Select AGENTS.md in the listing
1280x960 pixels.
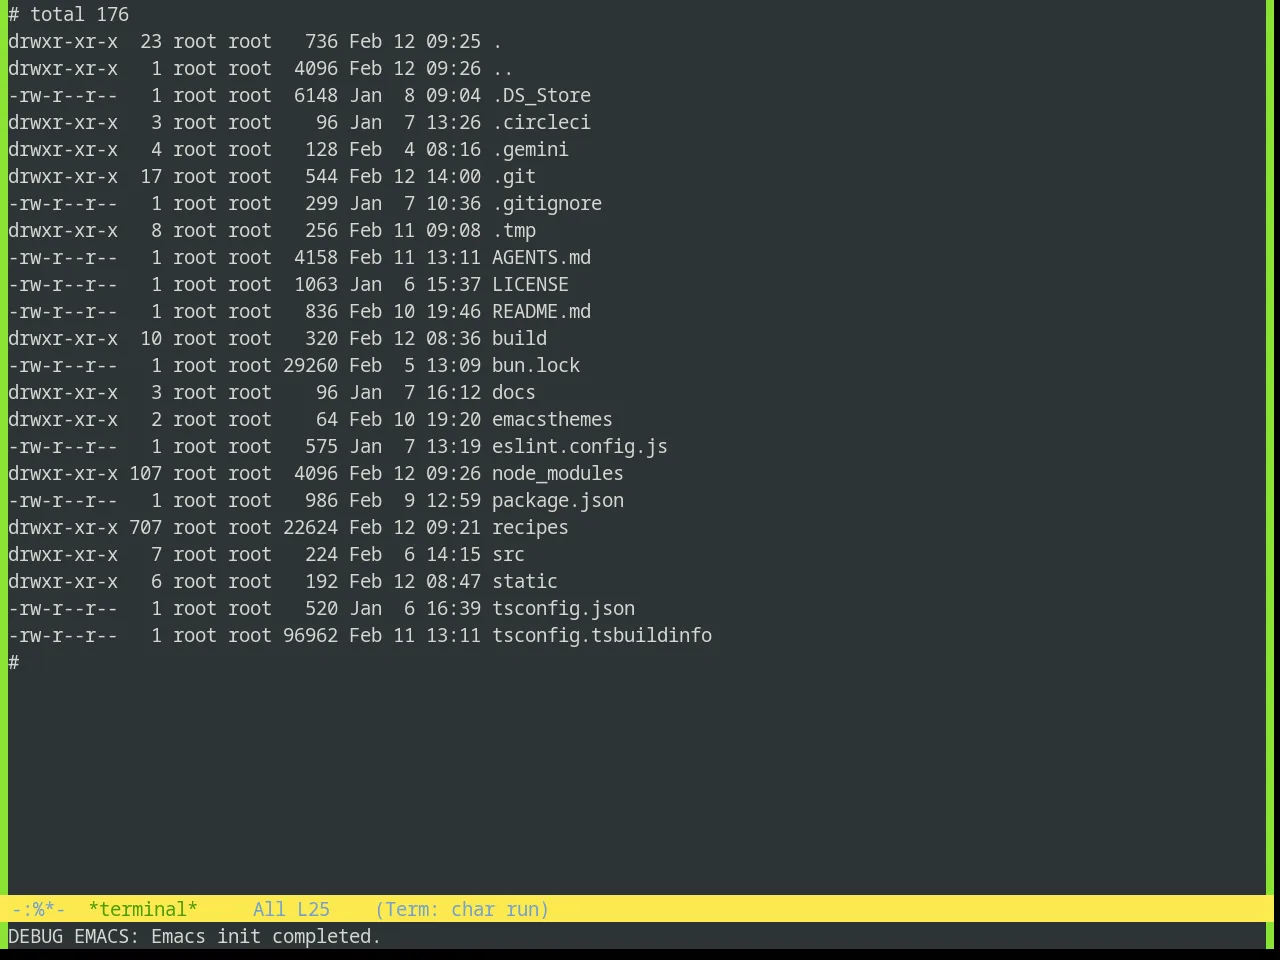[x=541, y=257]
